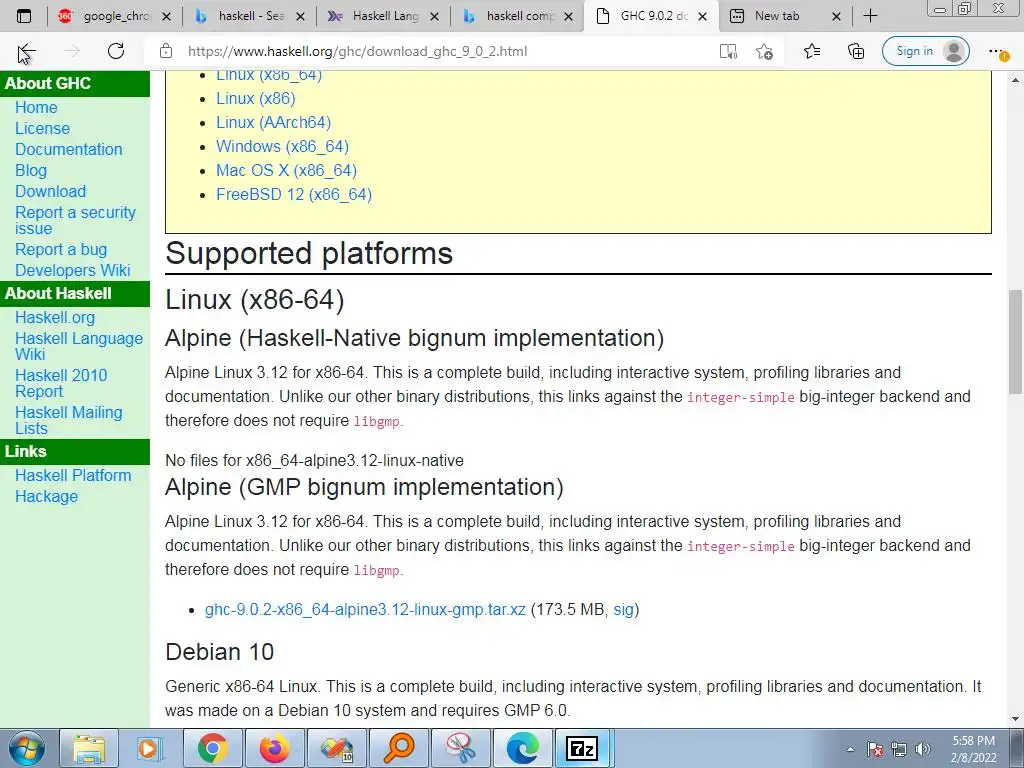
Task: Open the Haskell Mailing Lists link
Action: (x=69, y=420)
